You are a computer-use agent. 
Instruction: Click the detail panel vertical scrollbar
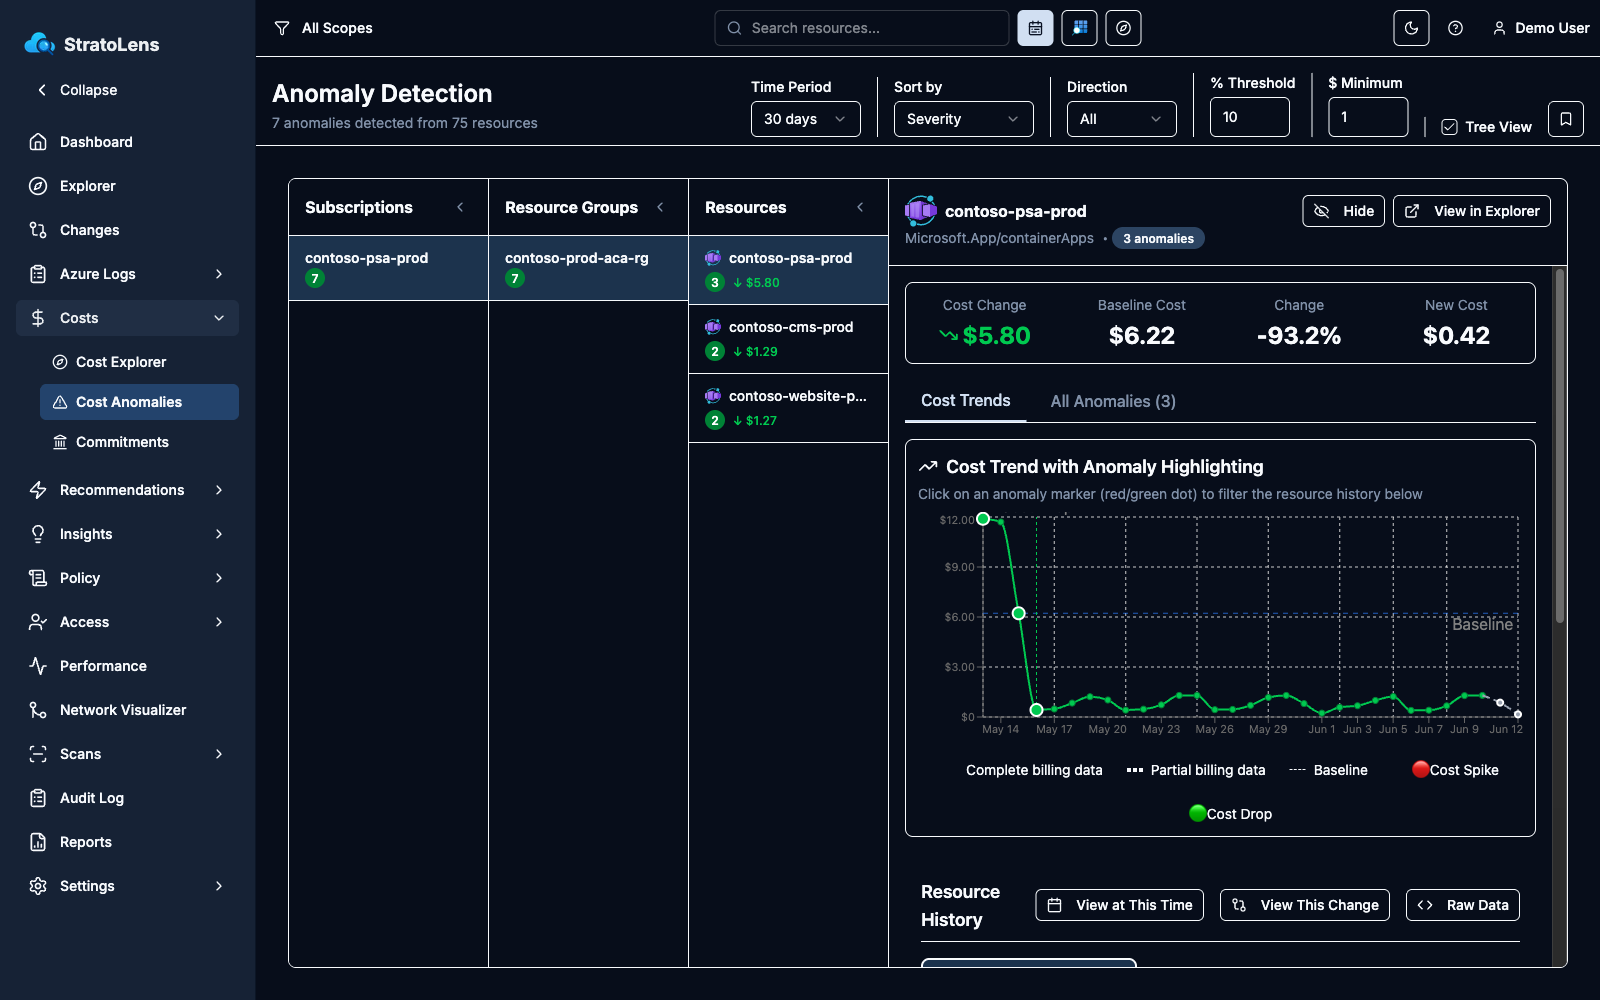click(1559, 446)
